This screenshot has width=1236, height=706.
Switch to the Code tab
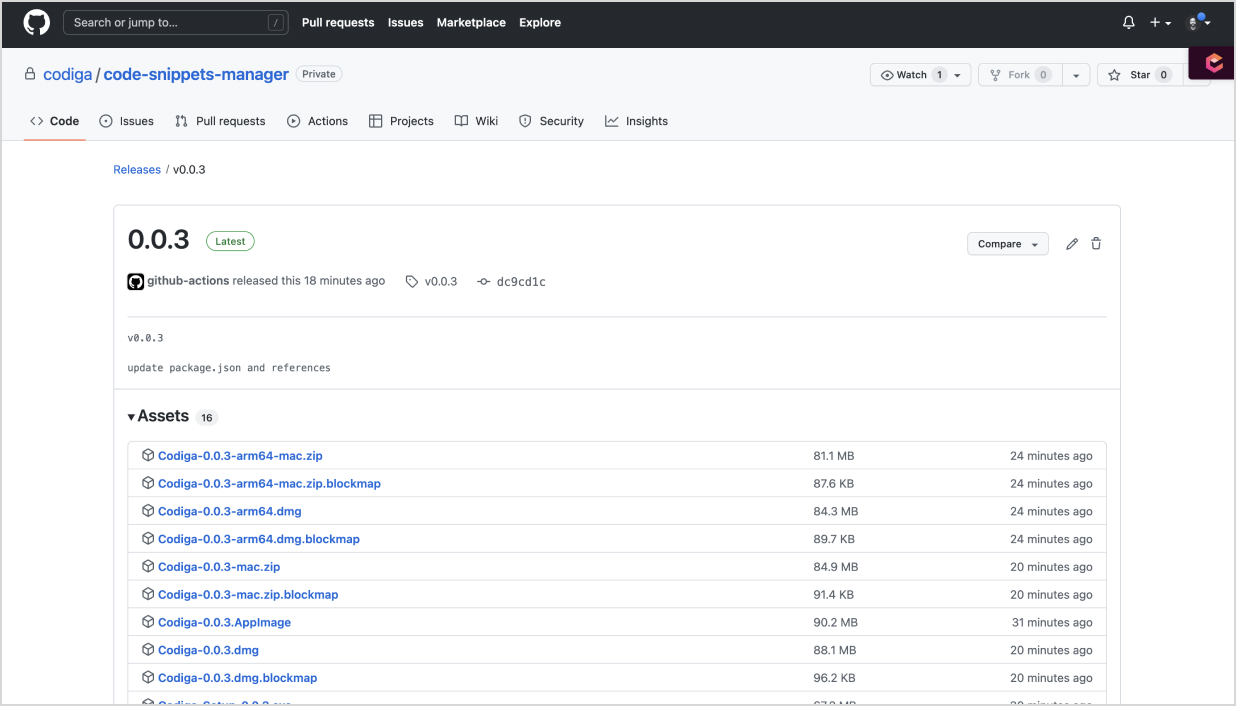click(55, 121)
